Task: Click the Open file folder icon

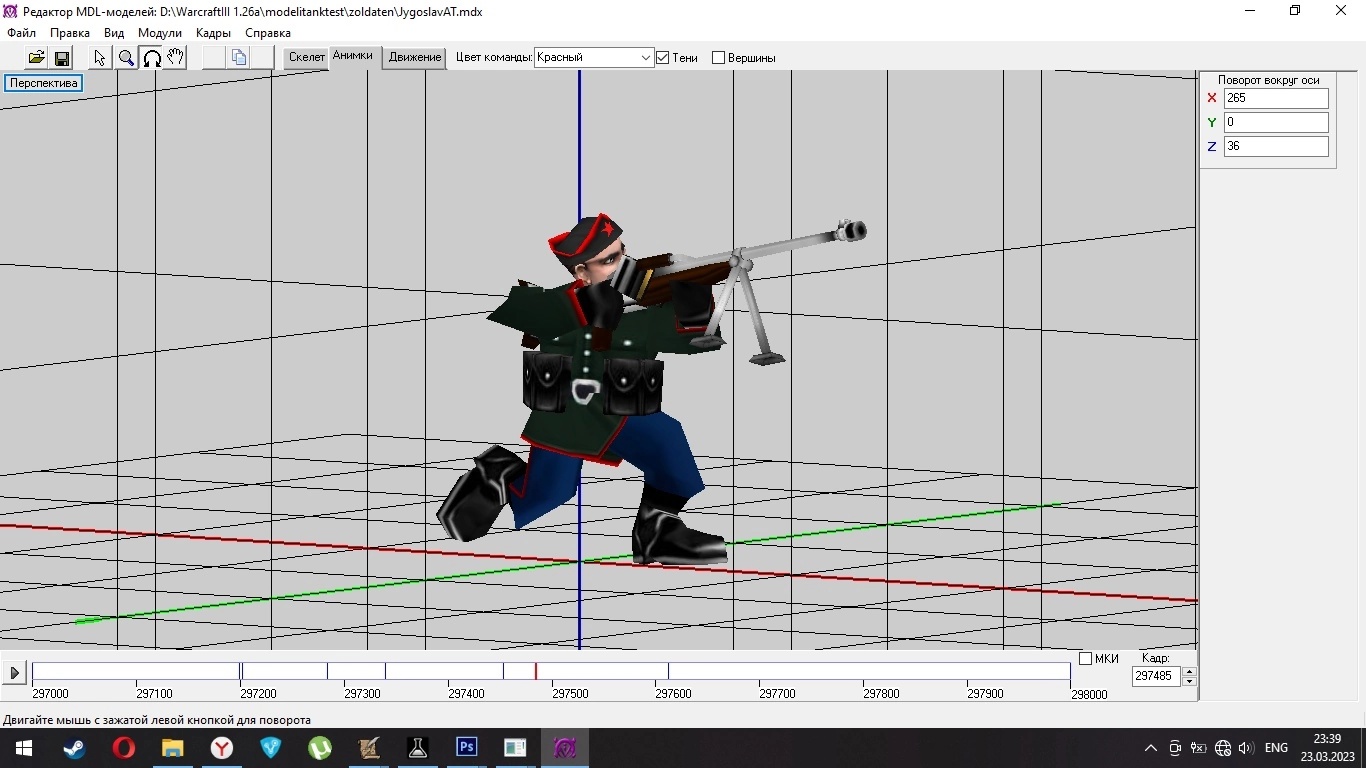Action: coord(36,58)
